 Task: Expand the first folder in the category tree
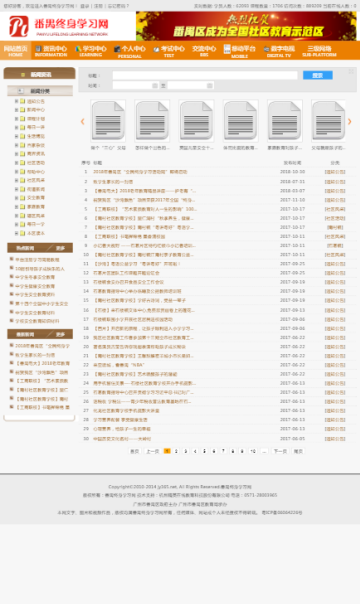17,101
